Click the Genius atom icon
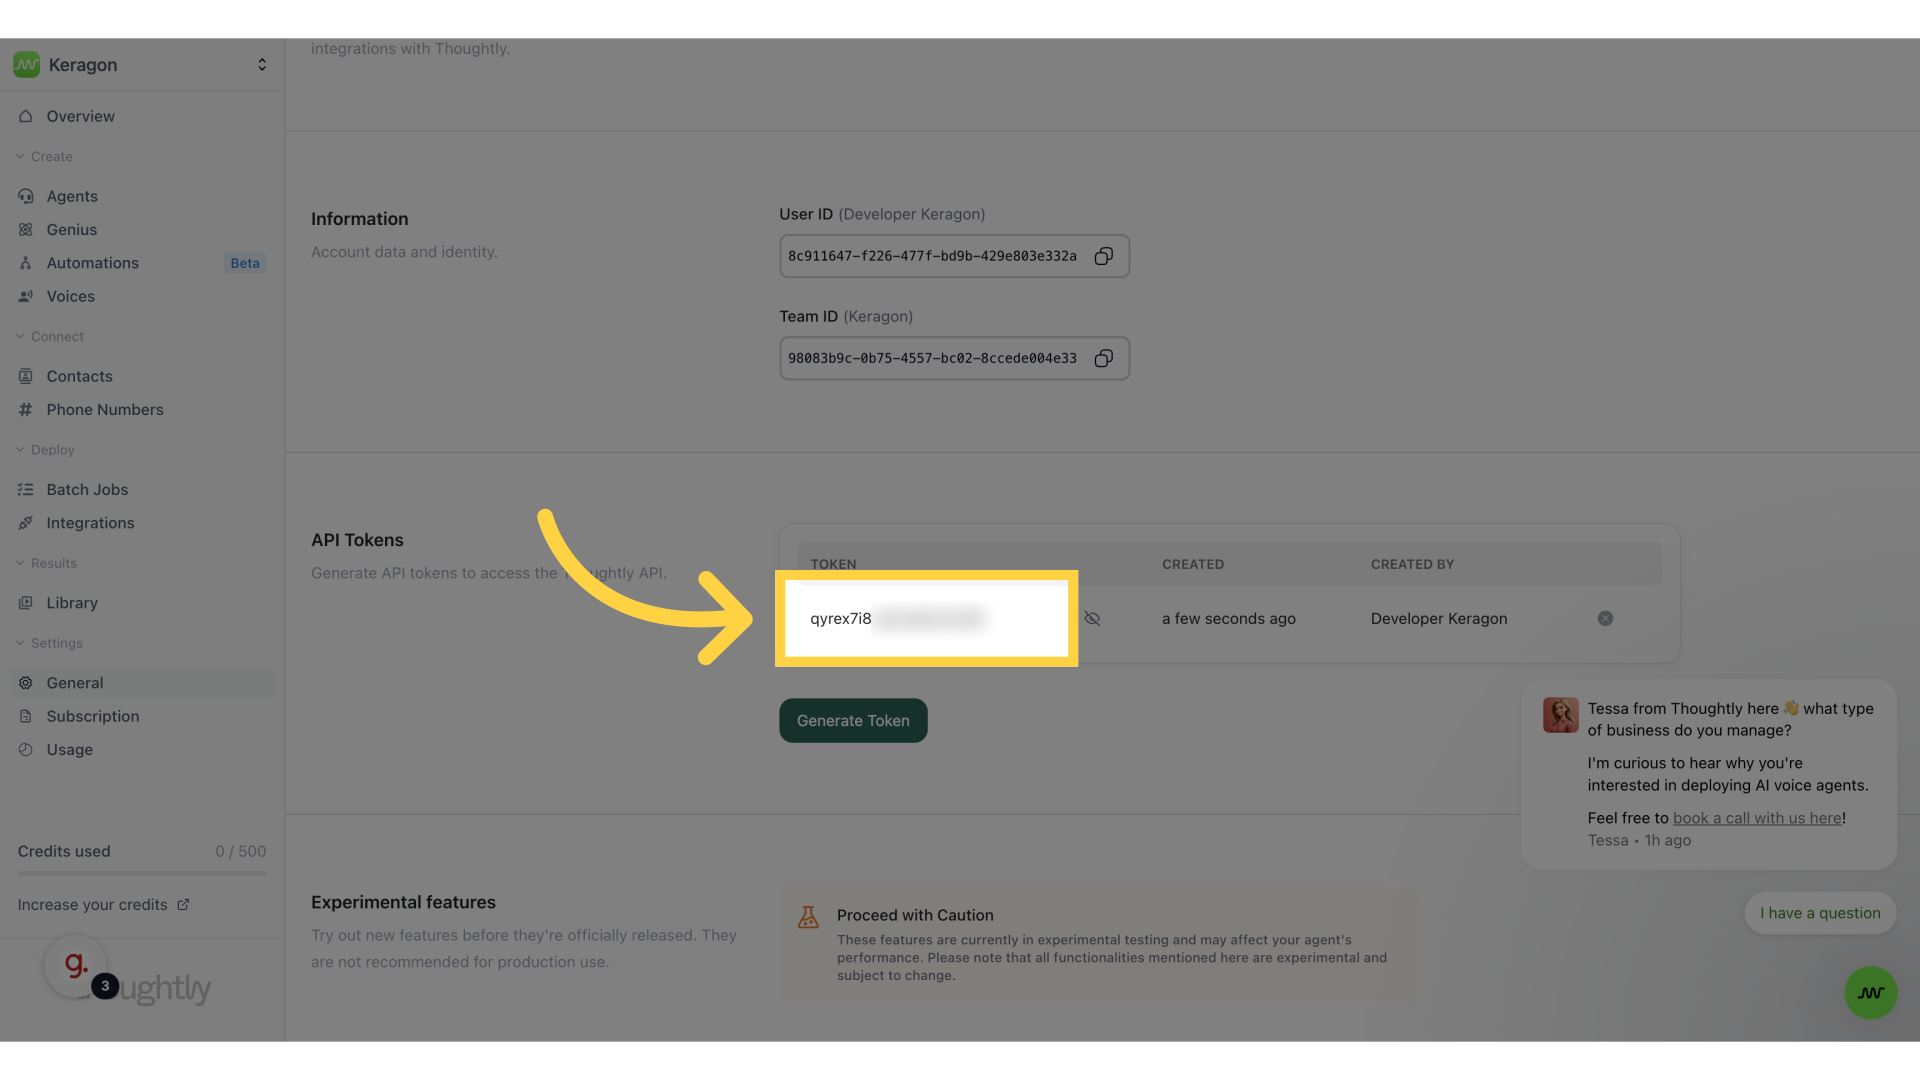Viewport: 1920px width, 1080px height. (x=26, y=230)
